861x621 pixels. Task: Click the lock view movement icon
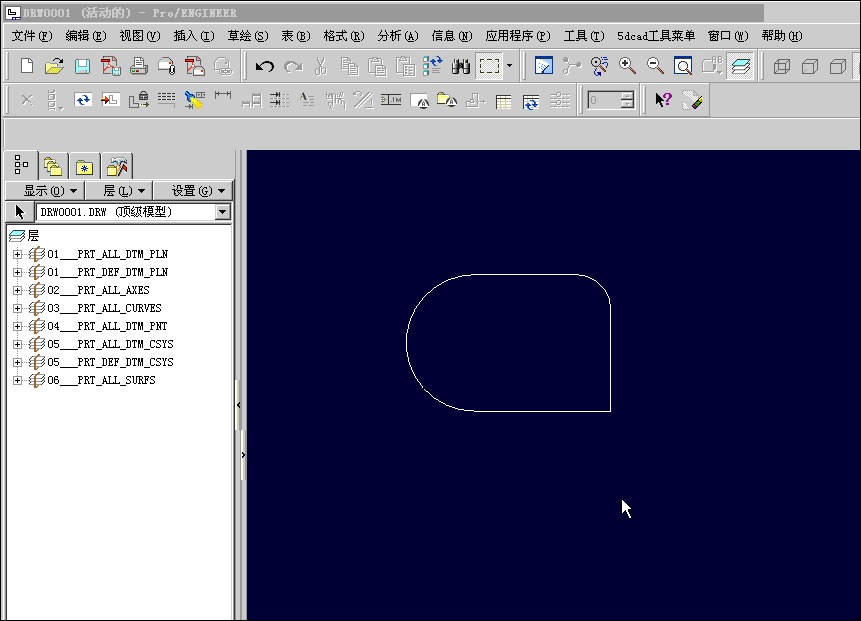coord(138,100)
